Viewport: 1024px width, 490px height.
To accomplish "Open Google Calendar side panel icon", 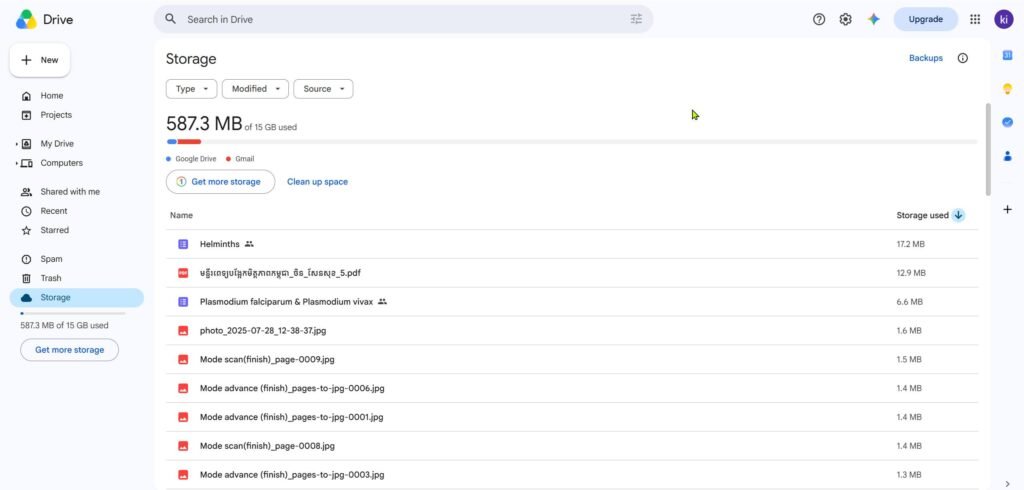I will tap(1007, 56).
